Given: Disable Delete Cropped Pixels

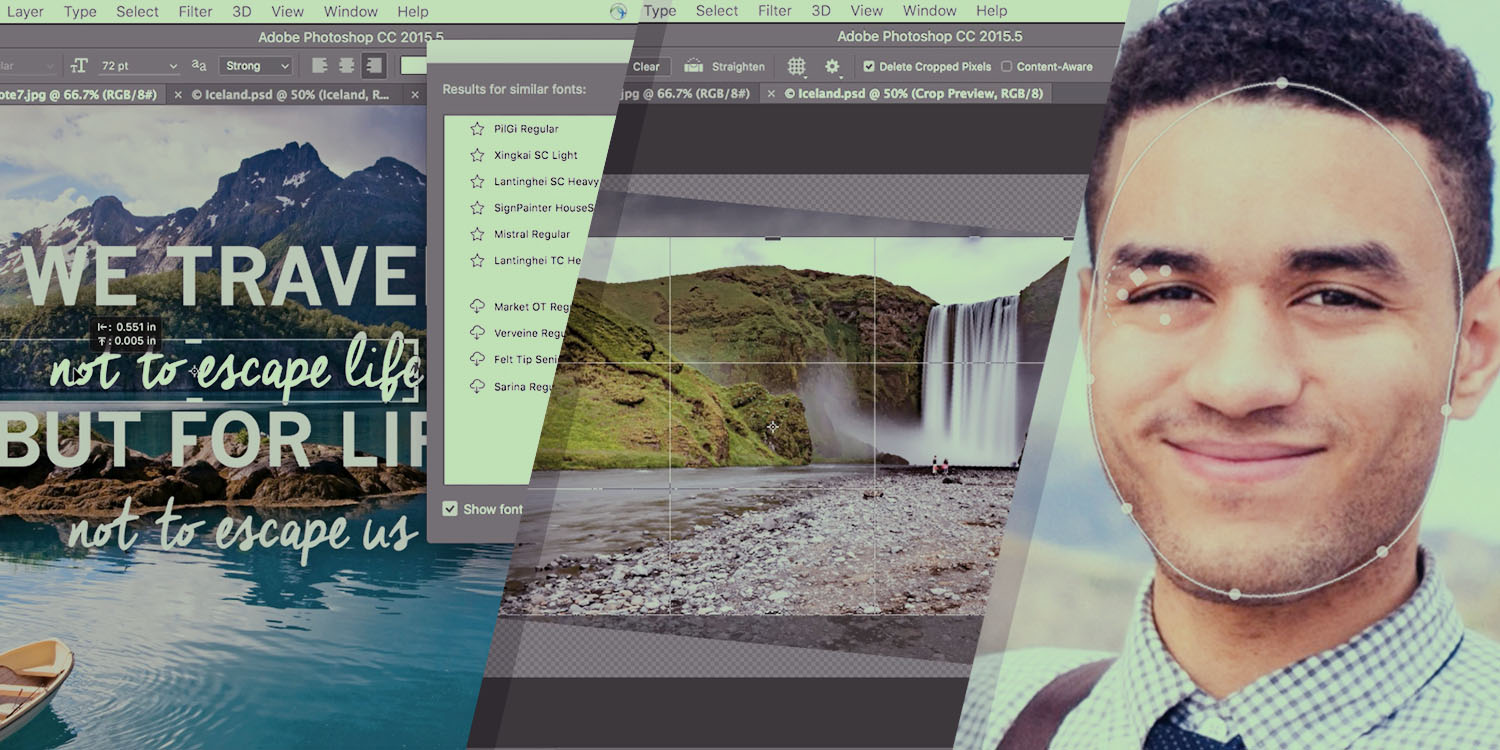Looking at the screenshot, I should coord(868,66).
